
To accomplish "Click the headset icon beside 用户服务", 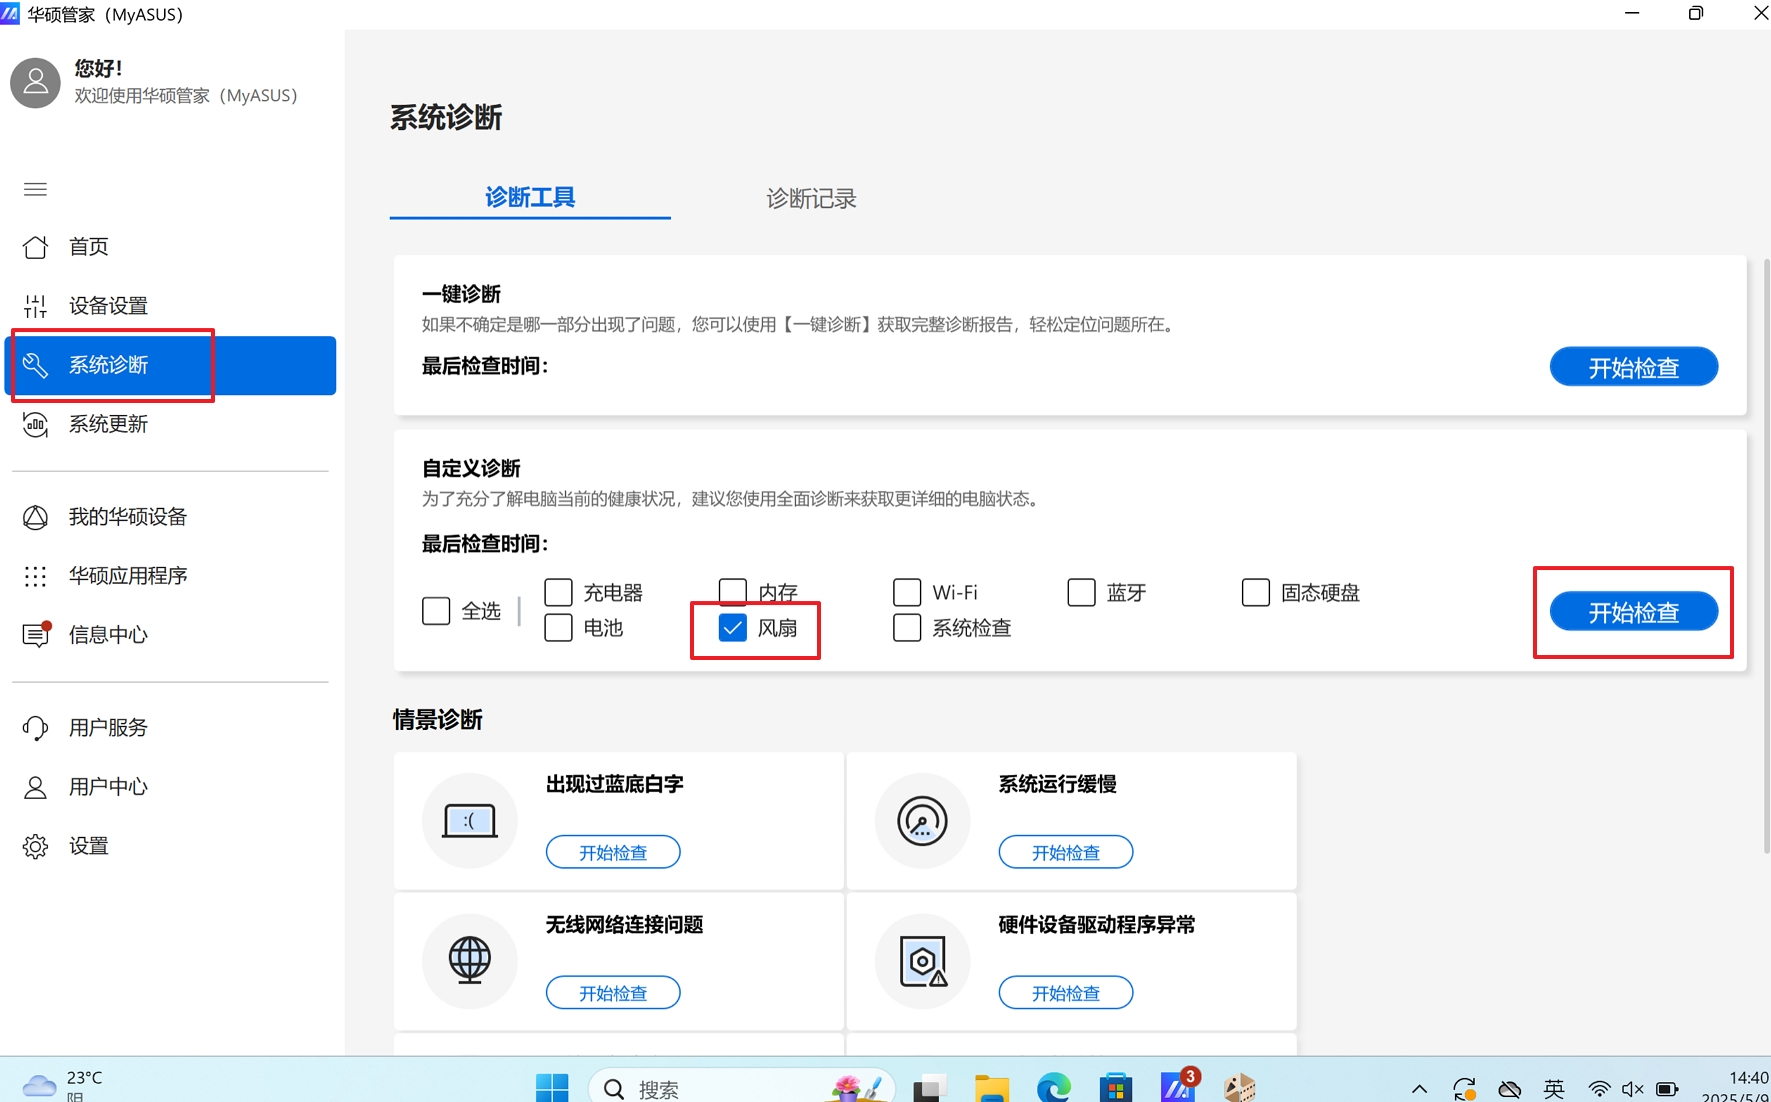I will pyautogui.click(x=35, y=728).
